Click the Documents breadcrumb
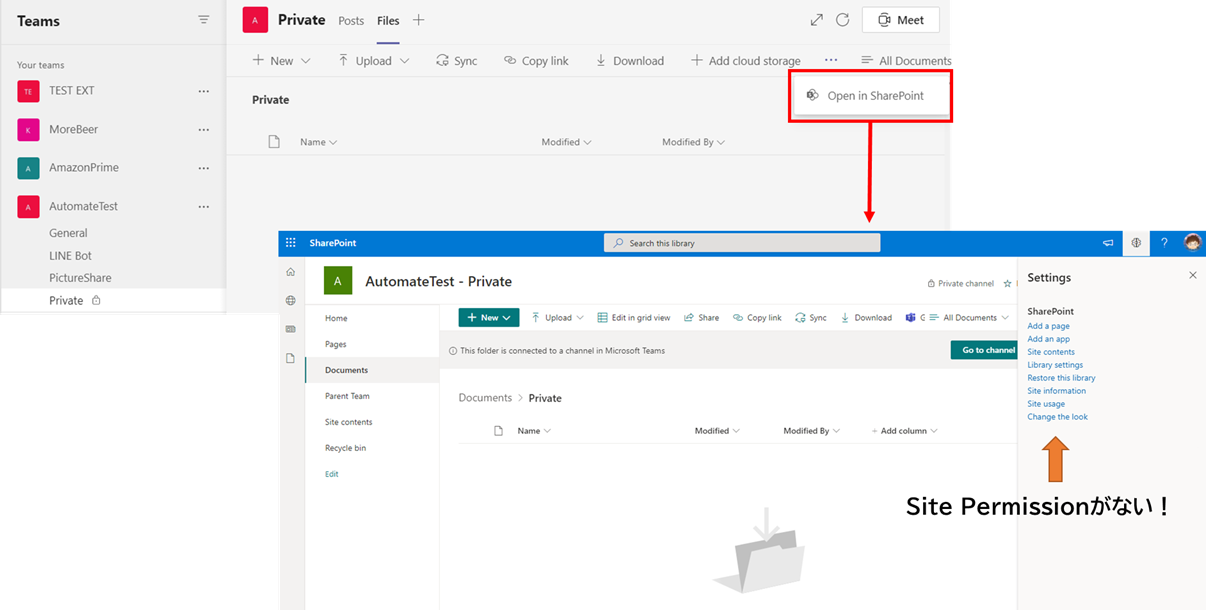 tap(485, 398)
